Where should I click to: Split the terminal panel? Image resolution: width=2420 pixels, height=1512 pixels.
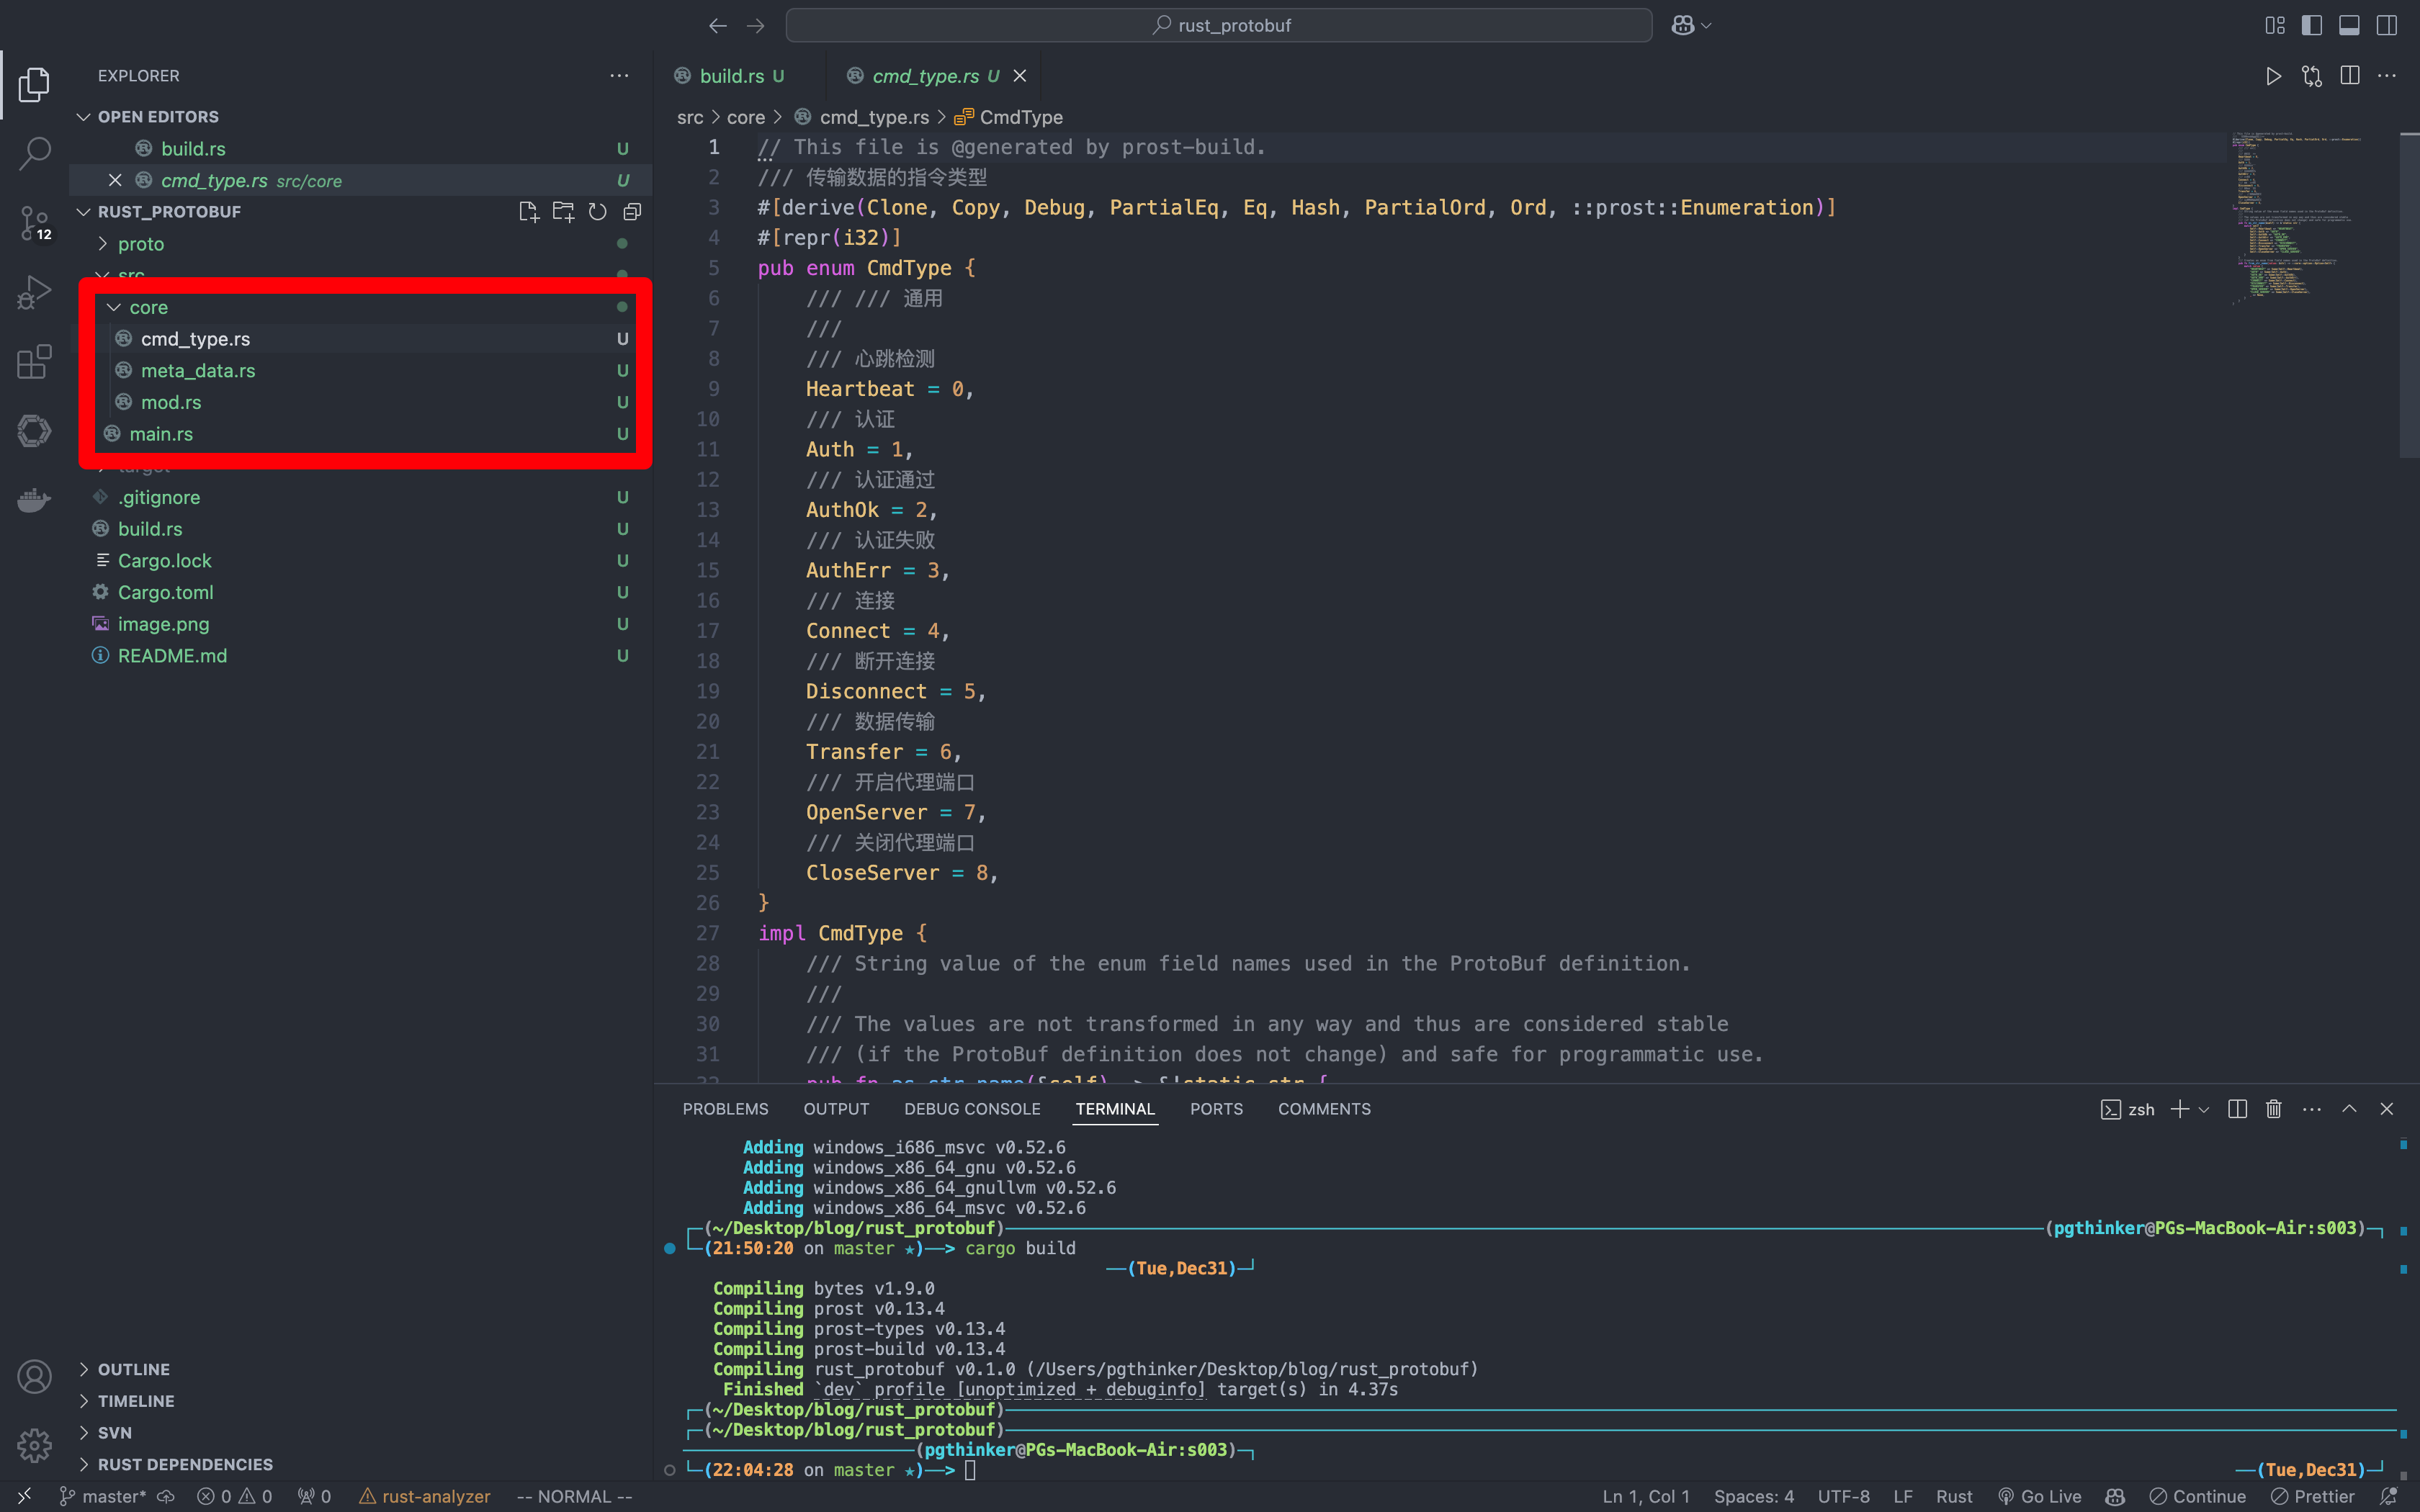click(2238, 1109)
